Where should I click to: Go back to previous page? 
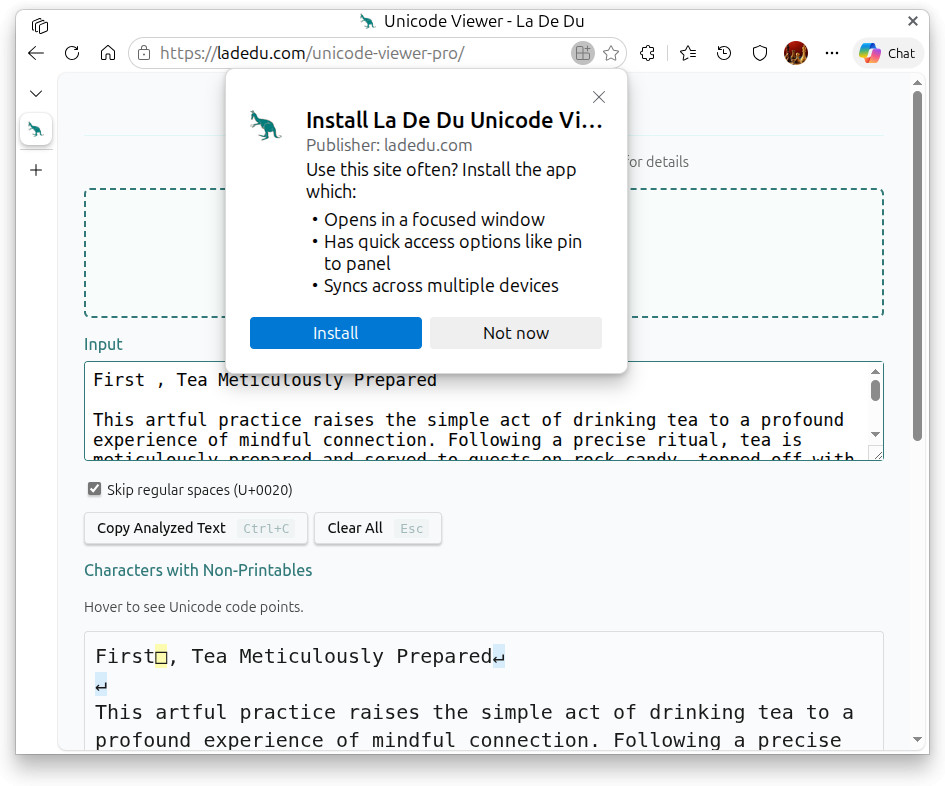tap(36, 53)
